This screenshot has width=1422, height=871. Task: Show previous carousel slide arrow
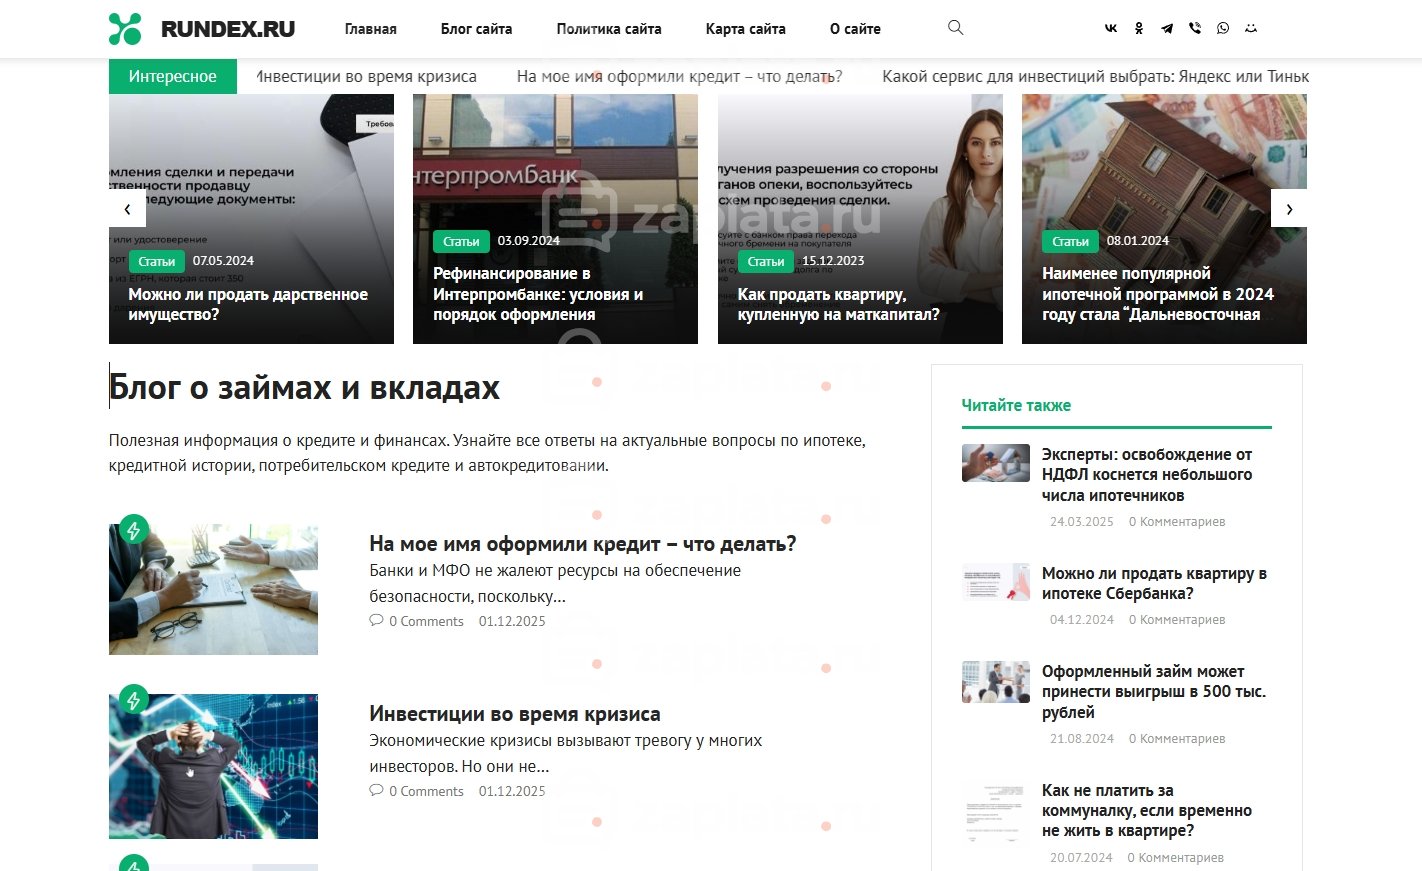[x=127, y=209]
